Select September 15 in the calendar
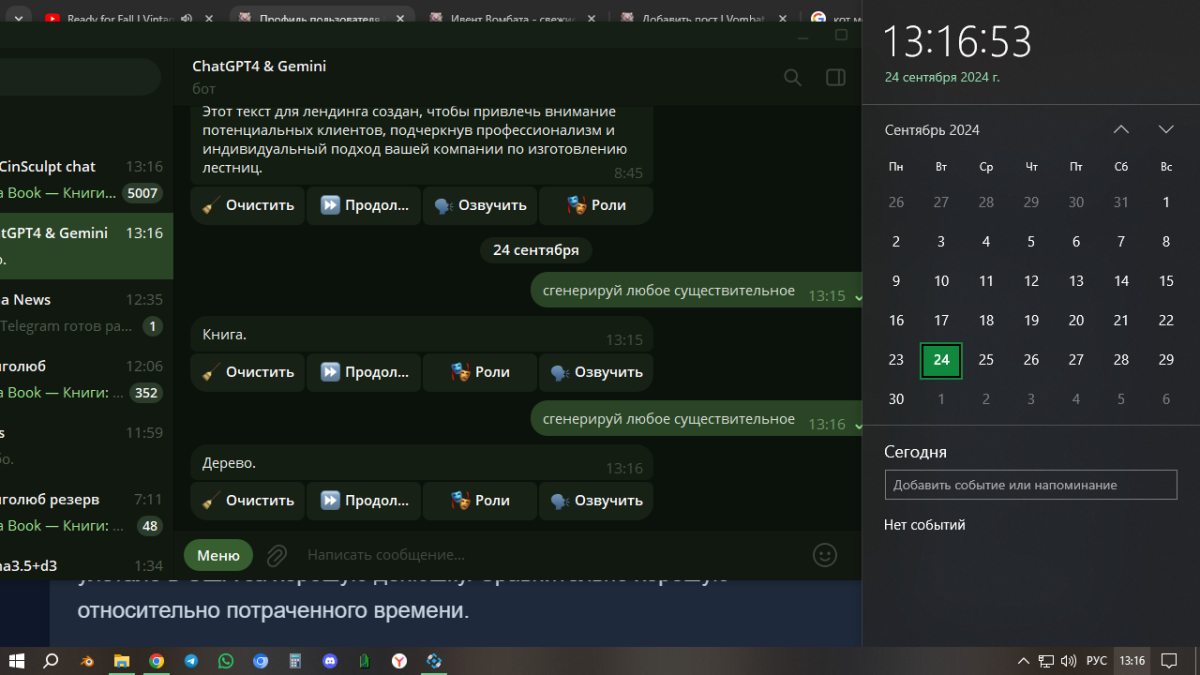Screen dimensions: 1200x675 (1166, 281)
